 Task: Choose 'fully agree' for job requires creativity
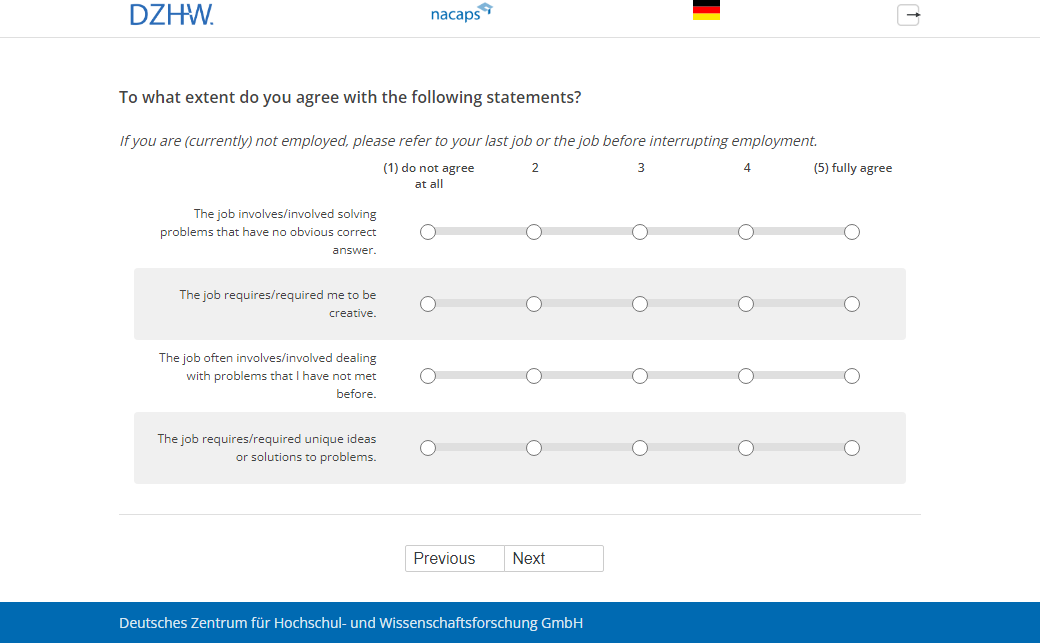coord(852,304)
